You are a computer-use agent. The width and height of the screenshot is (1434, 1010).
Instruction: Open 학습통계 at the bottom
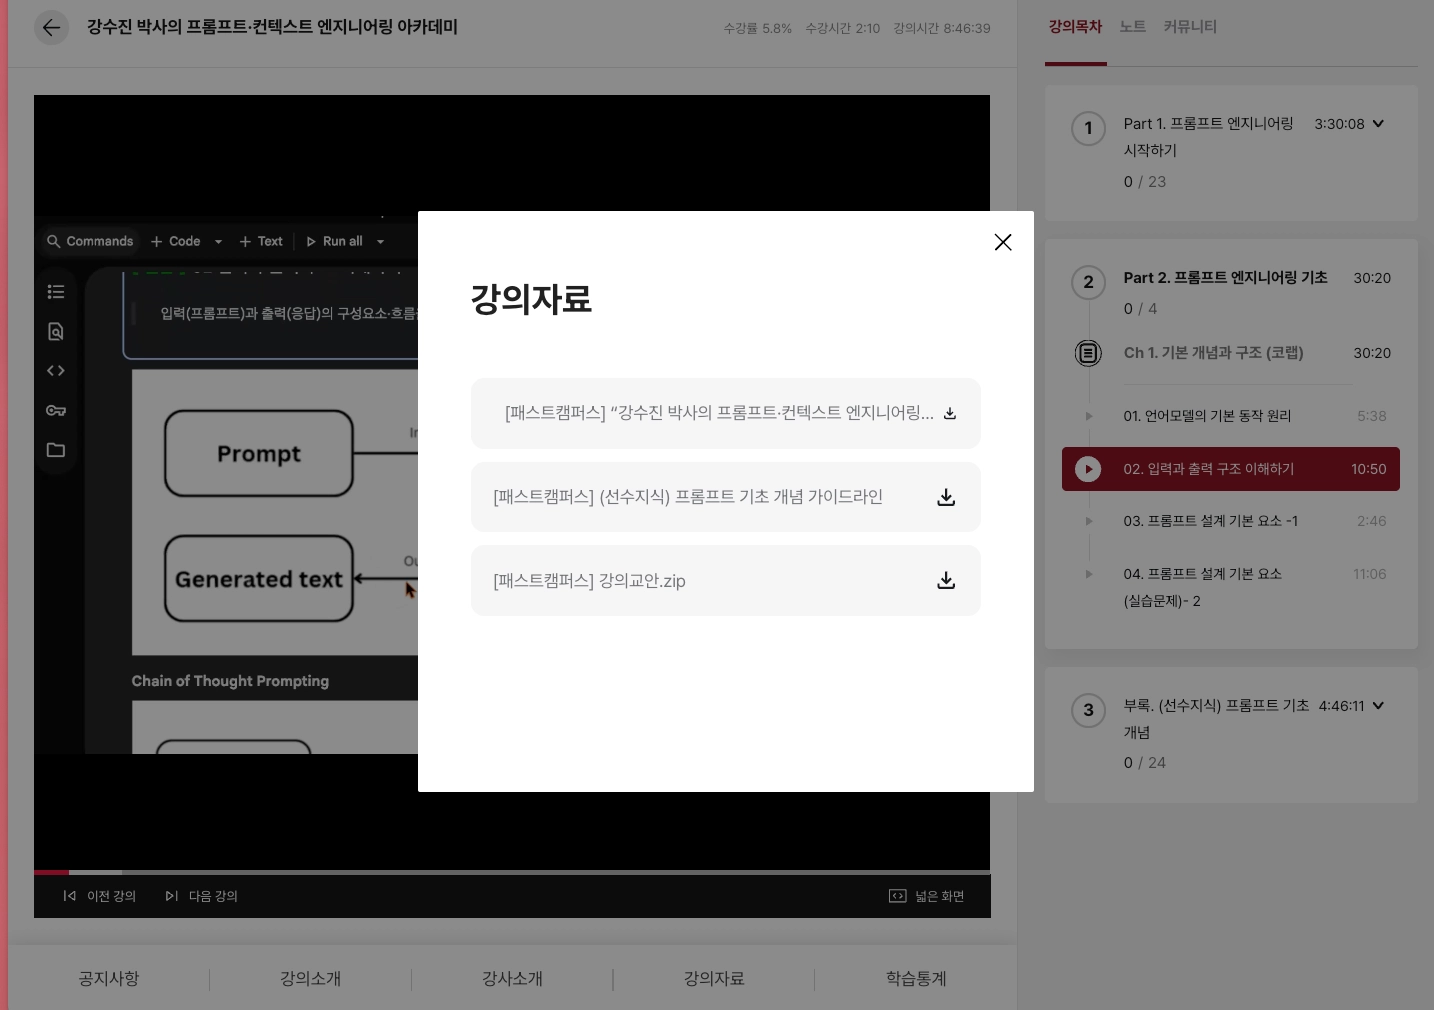coord(915,978)
